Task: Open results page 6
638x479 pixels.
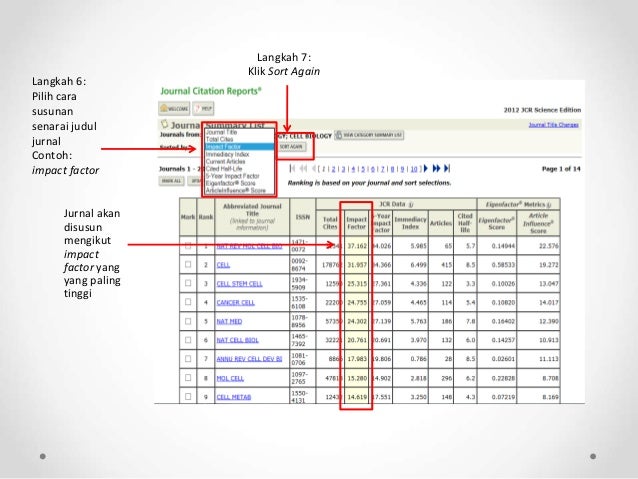Action: tap(373, 169)
